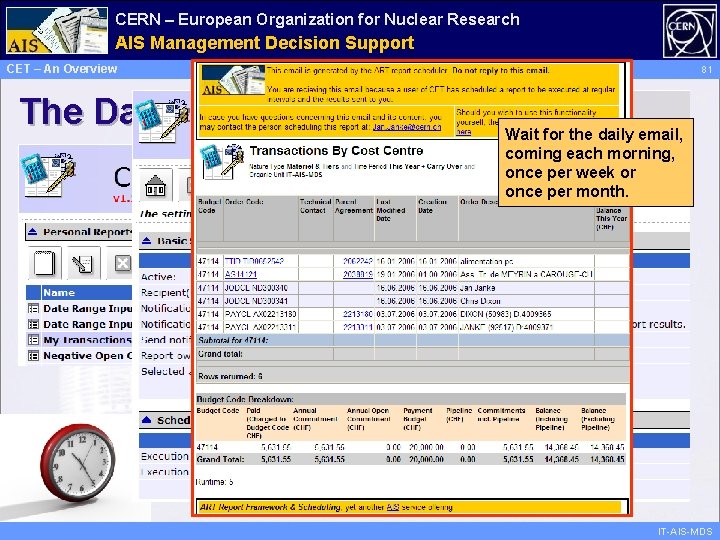Click the red clock image
The image size is (720, 540).
pyautogui.click(x=77, y=462)
